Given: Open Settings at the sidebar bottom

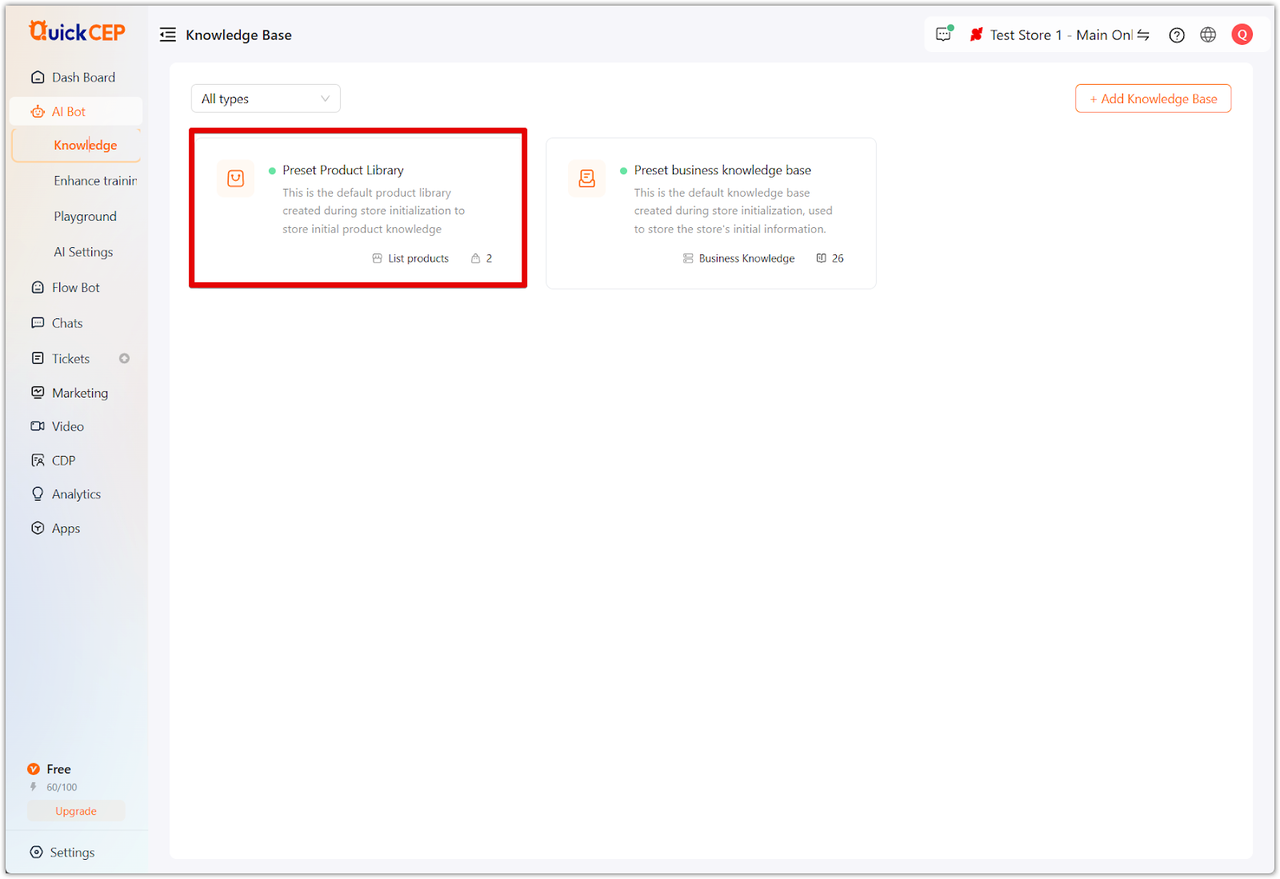Looking at the screenshot, I should click(72, 852).
